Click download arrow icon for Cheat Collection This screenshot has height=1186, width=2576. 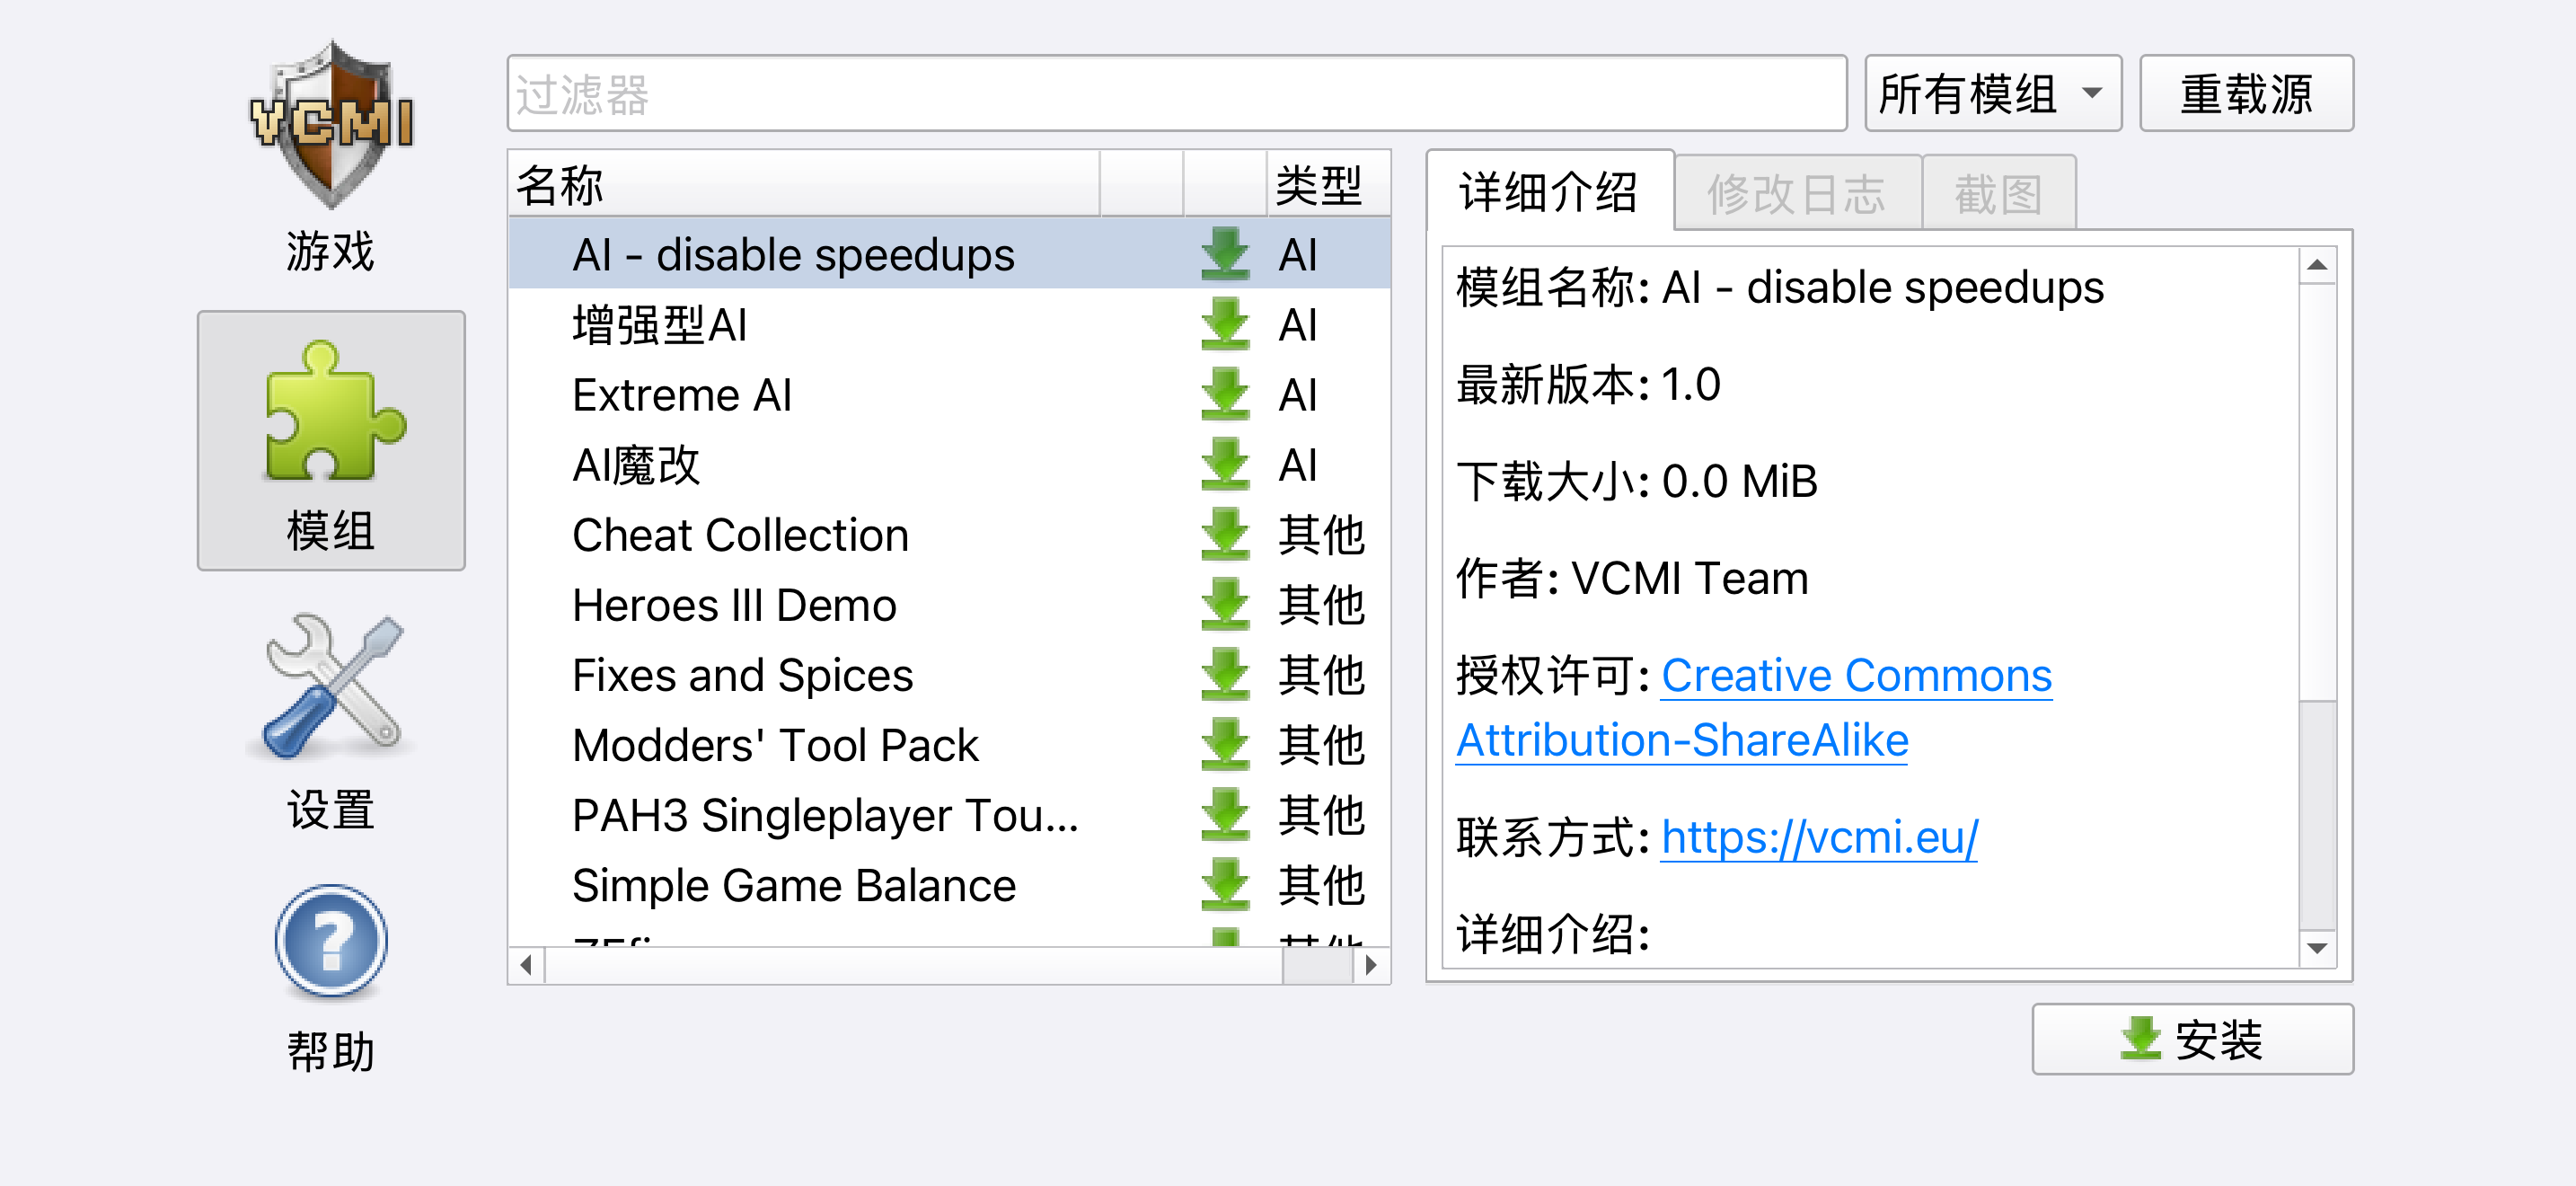(x=1225, y=534)
